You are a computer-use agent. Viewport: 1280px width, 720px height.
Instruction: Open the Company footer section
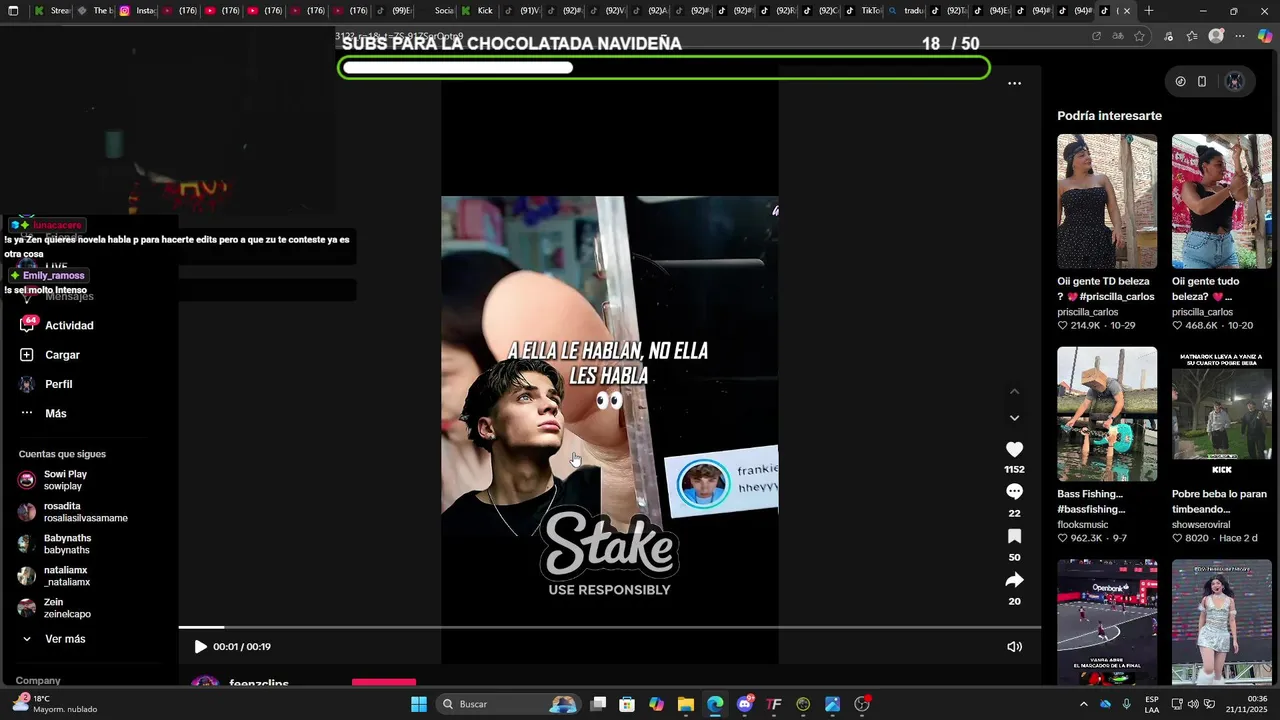coord(38,680)
